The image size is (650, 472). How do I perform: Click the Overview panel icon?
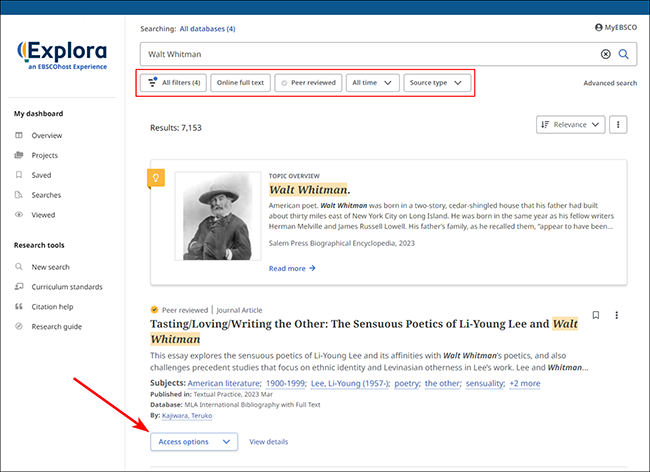(x=19, y=135)
